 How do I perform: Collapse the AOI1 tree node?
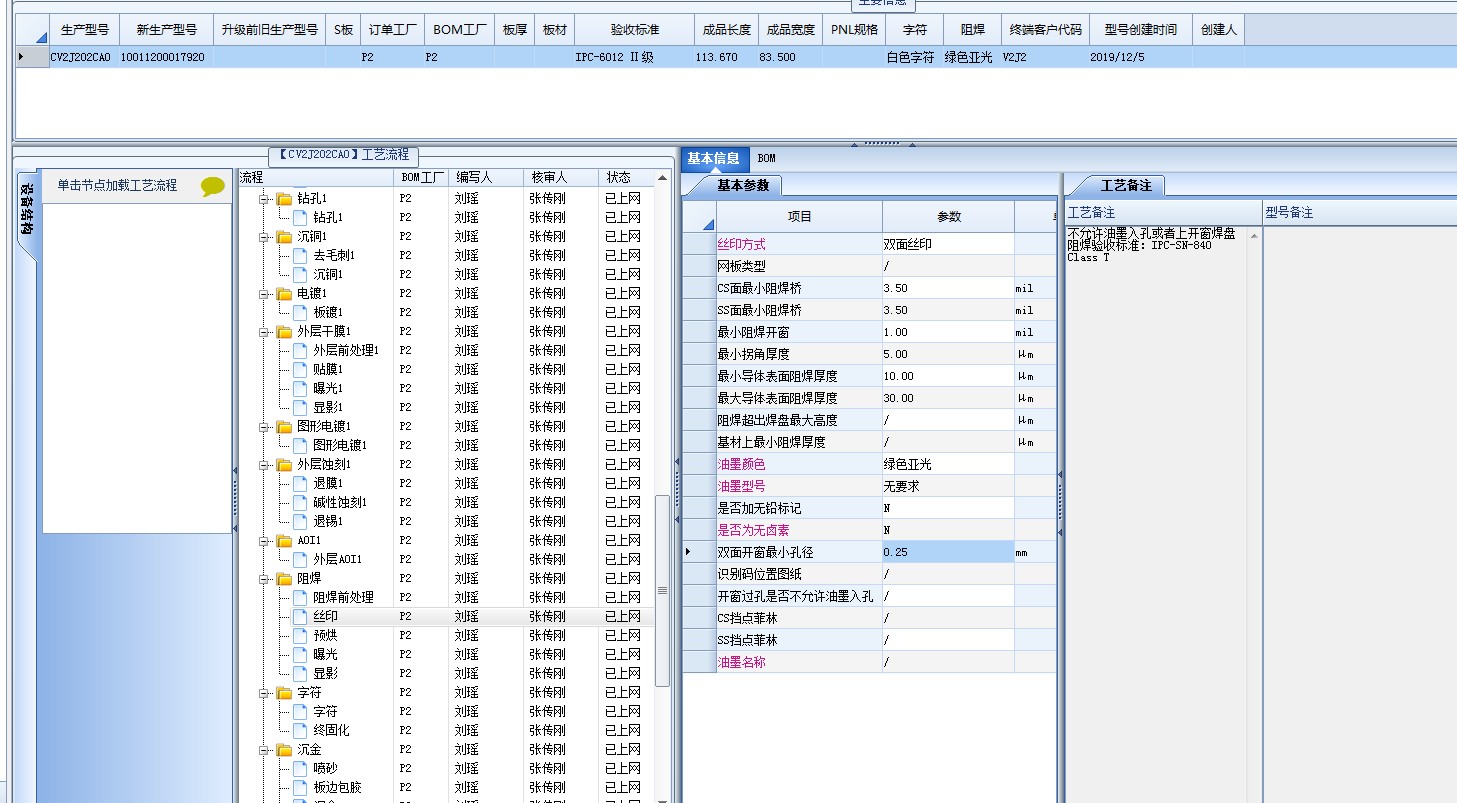265,541
